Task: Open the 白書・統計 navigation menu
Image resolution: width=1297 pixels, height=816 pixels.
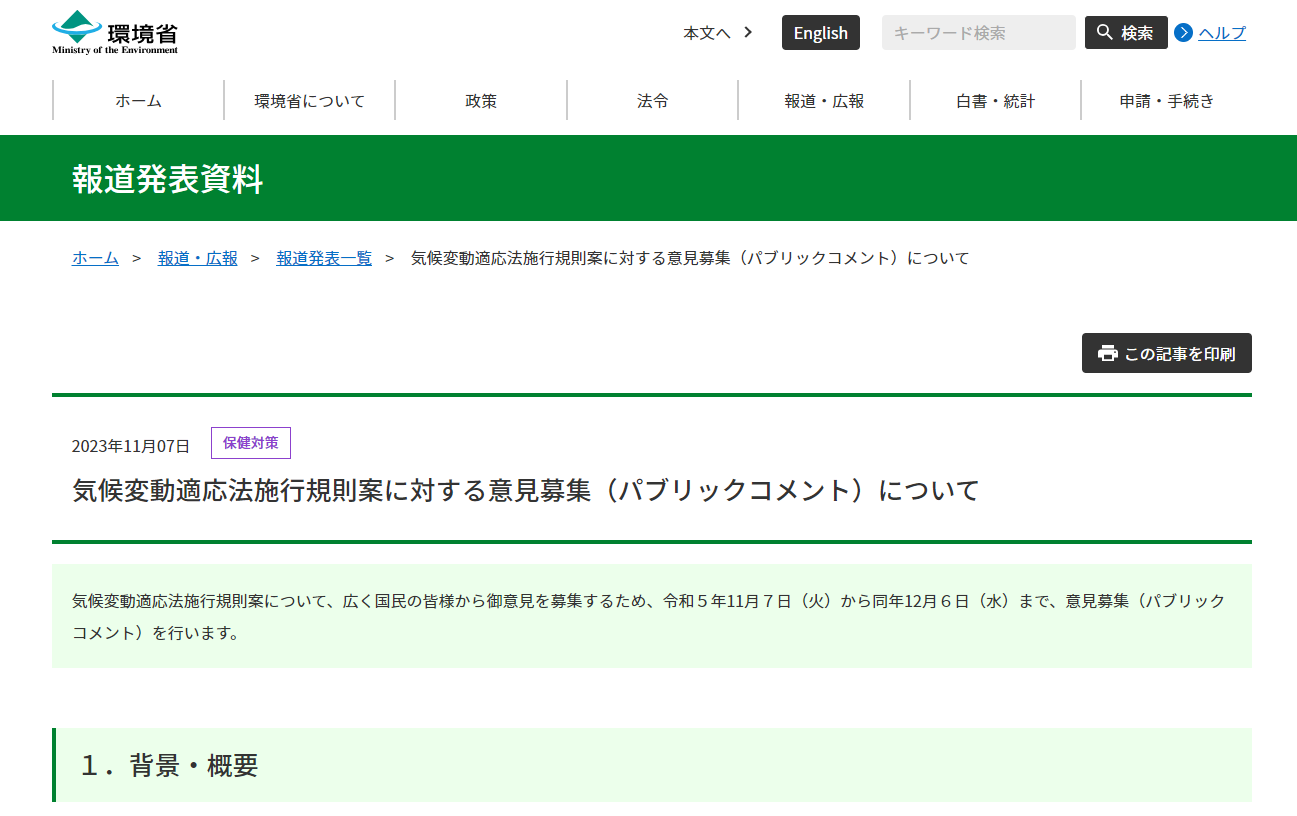Action: [x=994, y=100]
